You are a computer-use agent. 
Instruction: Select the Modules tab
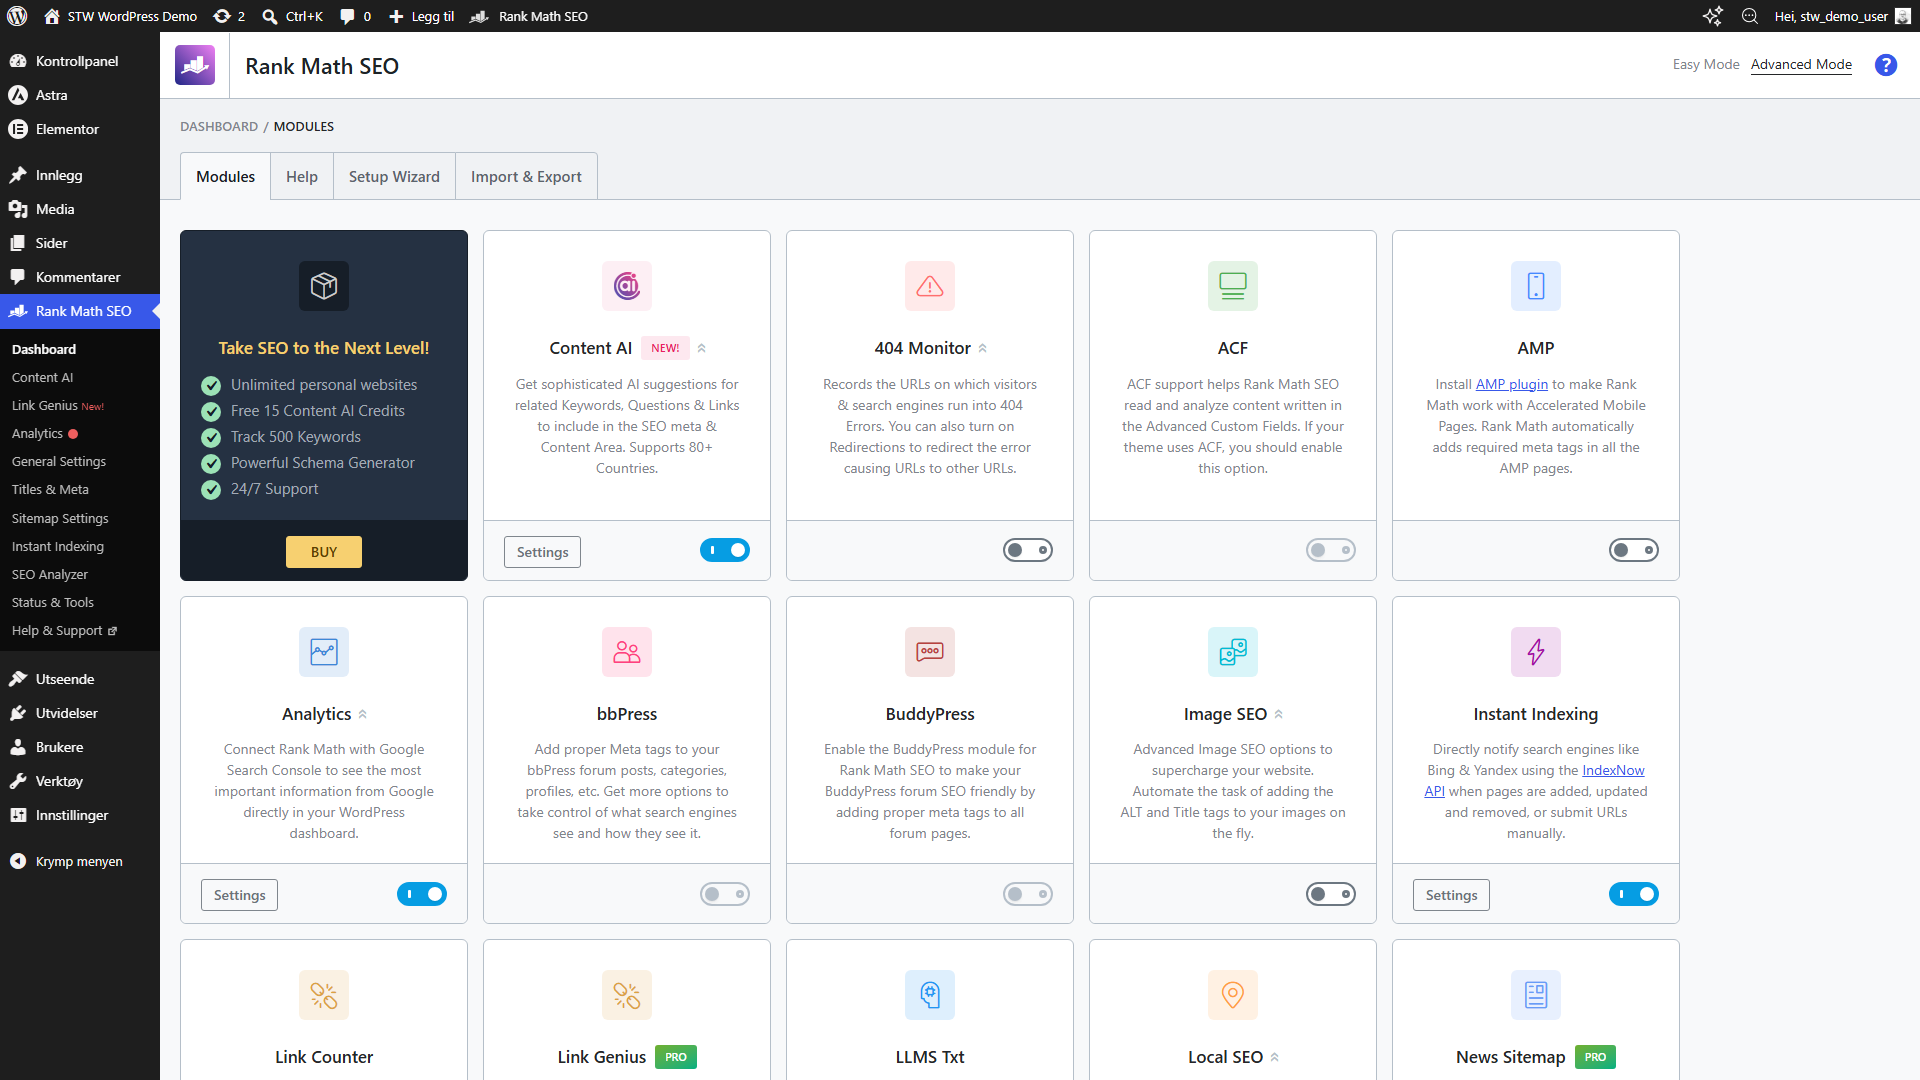pyautogui.click(x=226, y=176)
